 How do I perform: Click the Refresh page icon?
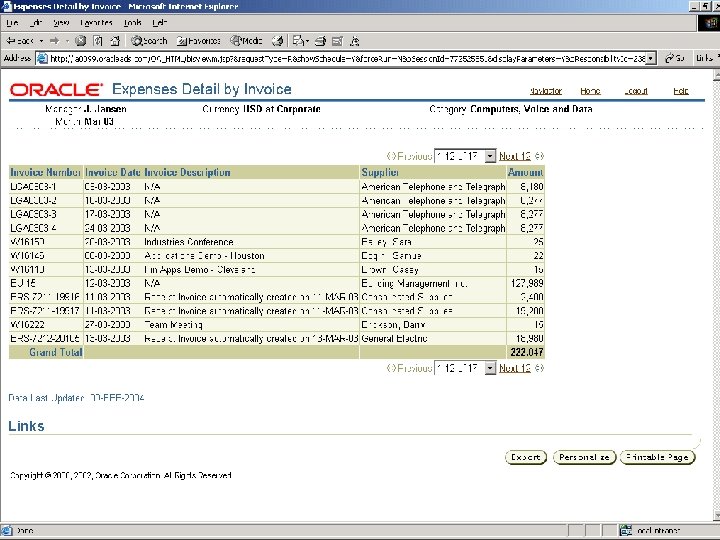click(98, 41)
